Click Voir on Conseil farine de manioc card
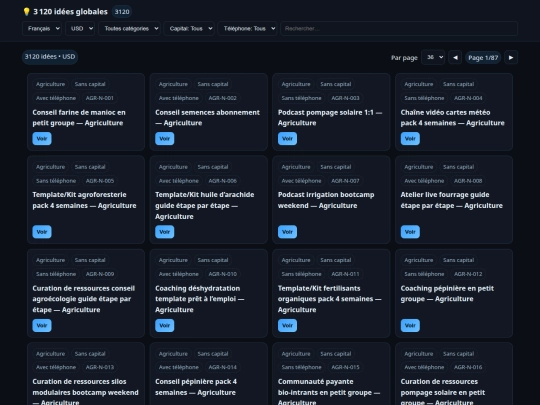 point(42,138)
